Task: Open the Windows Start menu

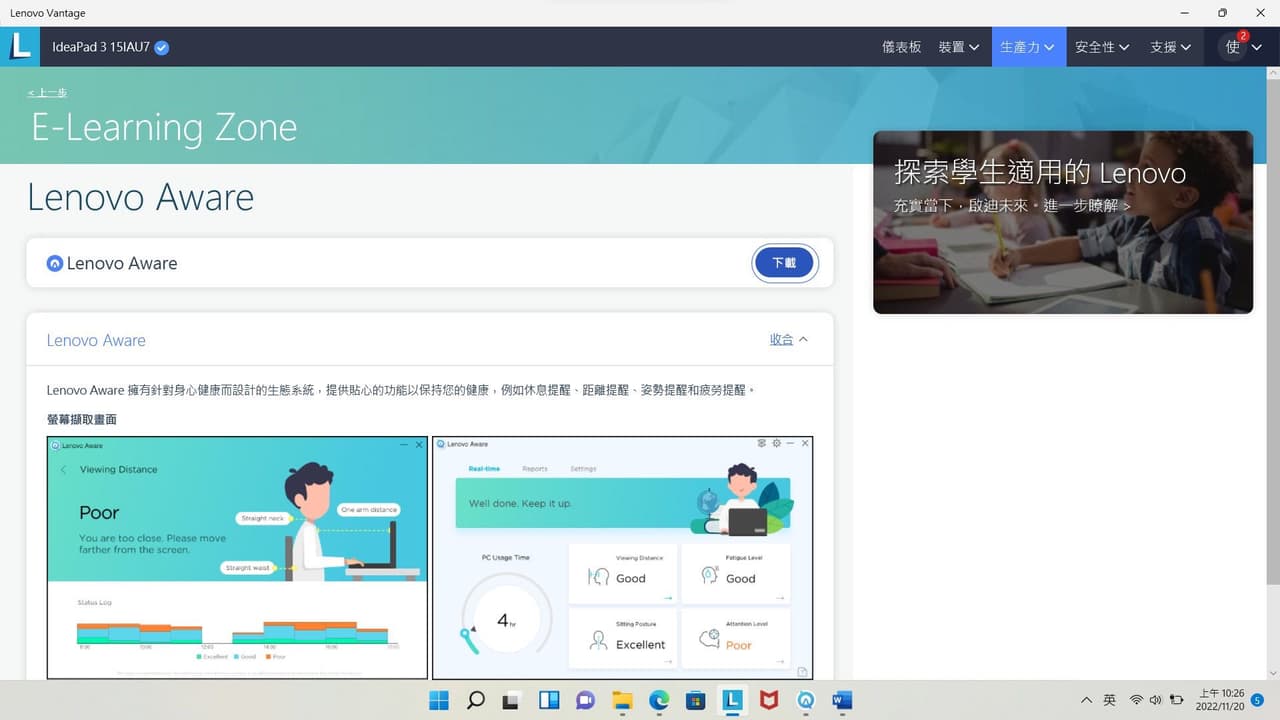Action: (439, 700)
